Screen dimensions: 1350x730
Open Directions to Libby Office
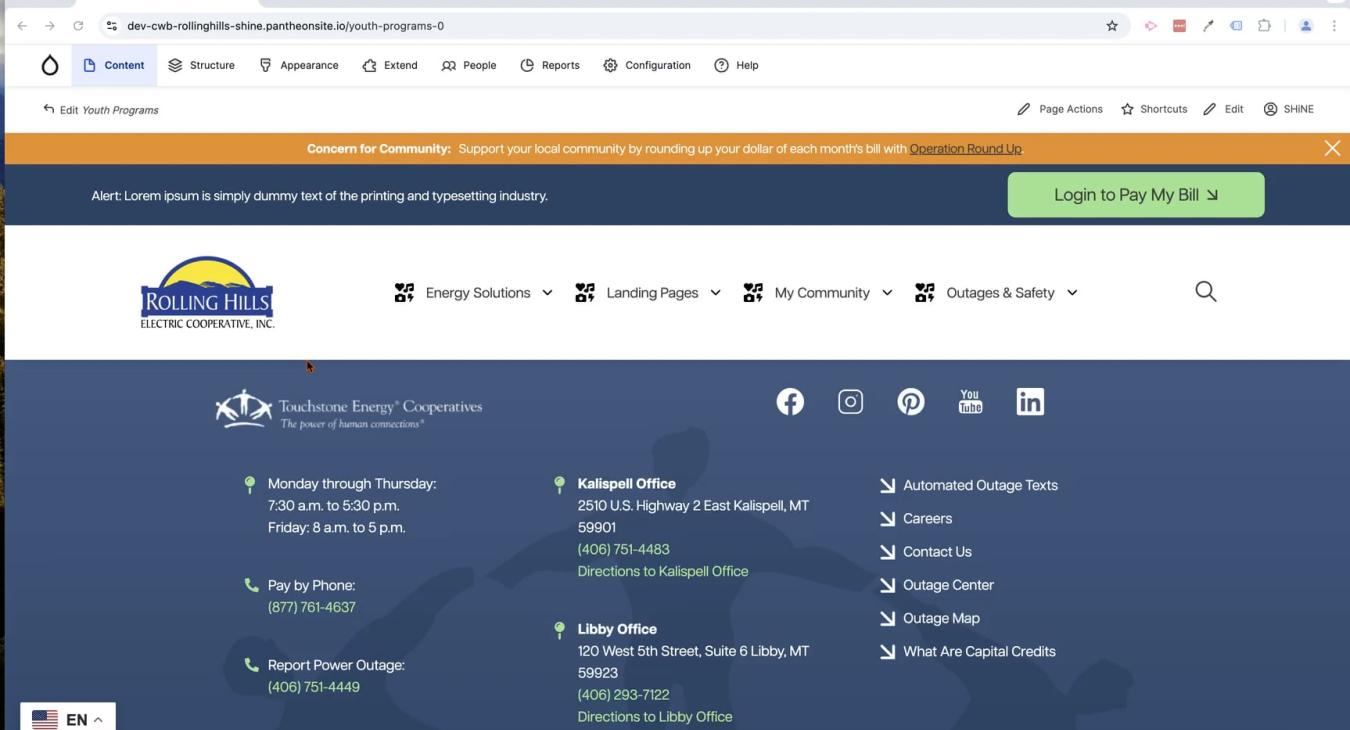655,716
